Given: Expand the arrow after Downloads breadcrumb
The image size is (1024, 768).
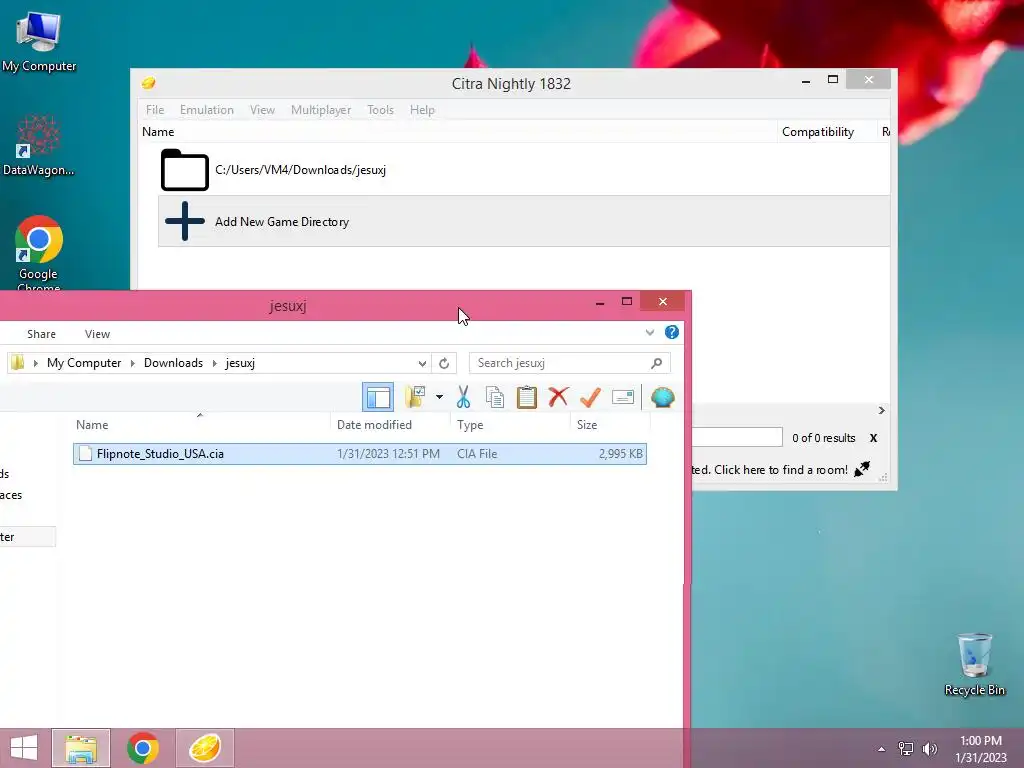Looking at the screenshot, I should point(214,363).
